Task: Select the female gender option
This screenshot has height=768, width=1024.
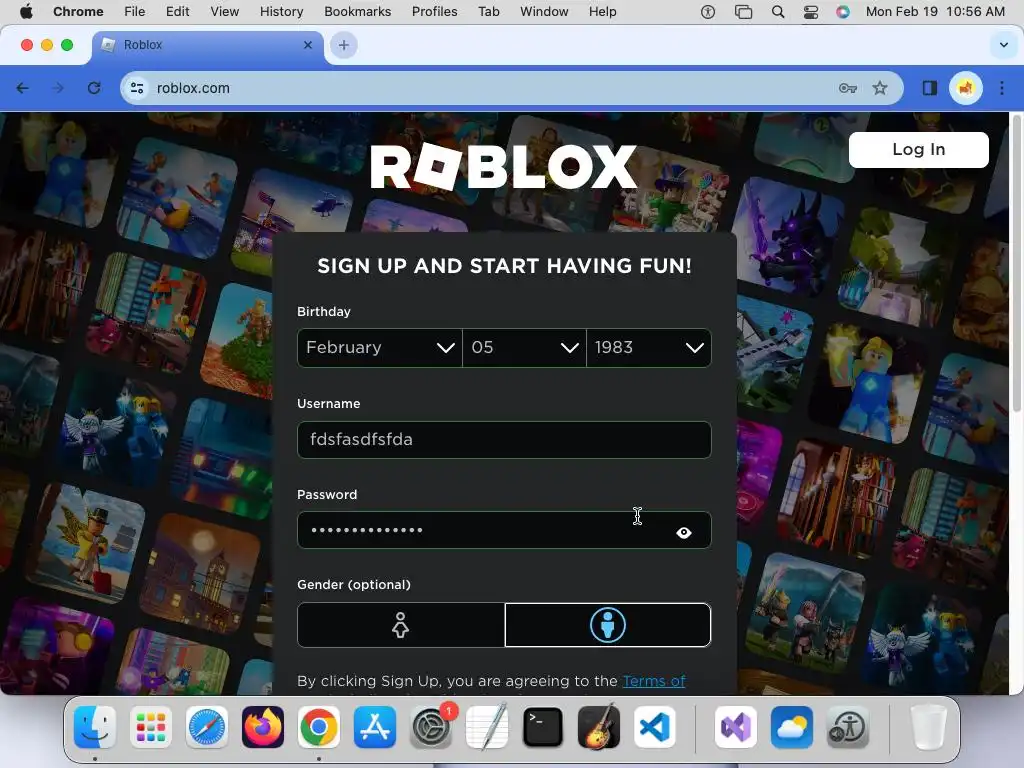Action: 400,625
